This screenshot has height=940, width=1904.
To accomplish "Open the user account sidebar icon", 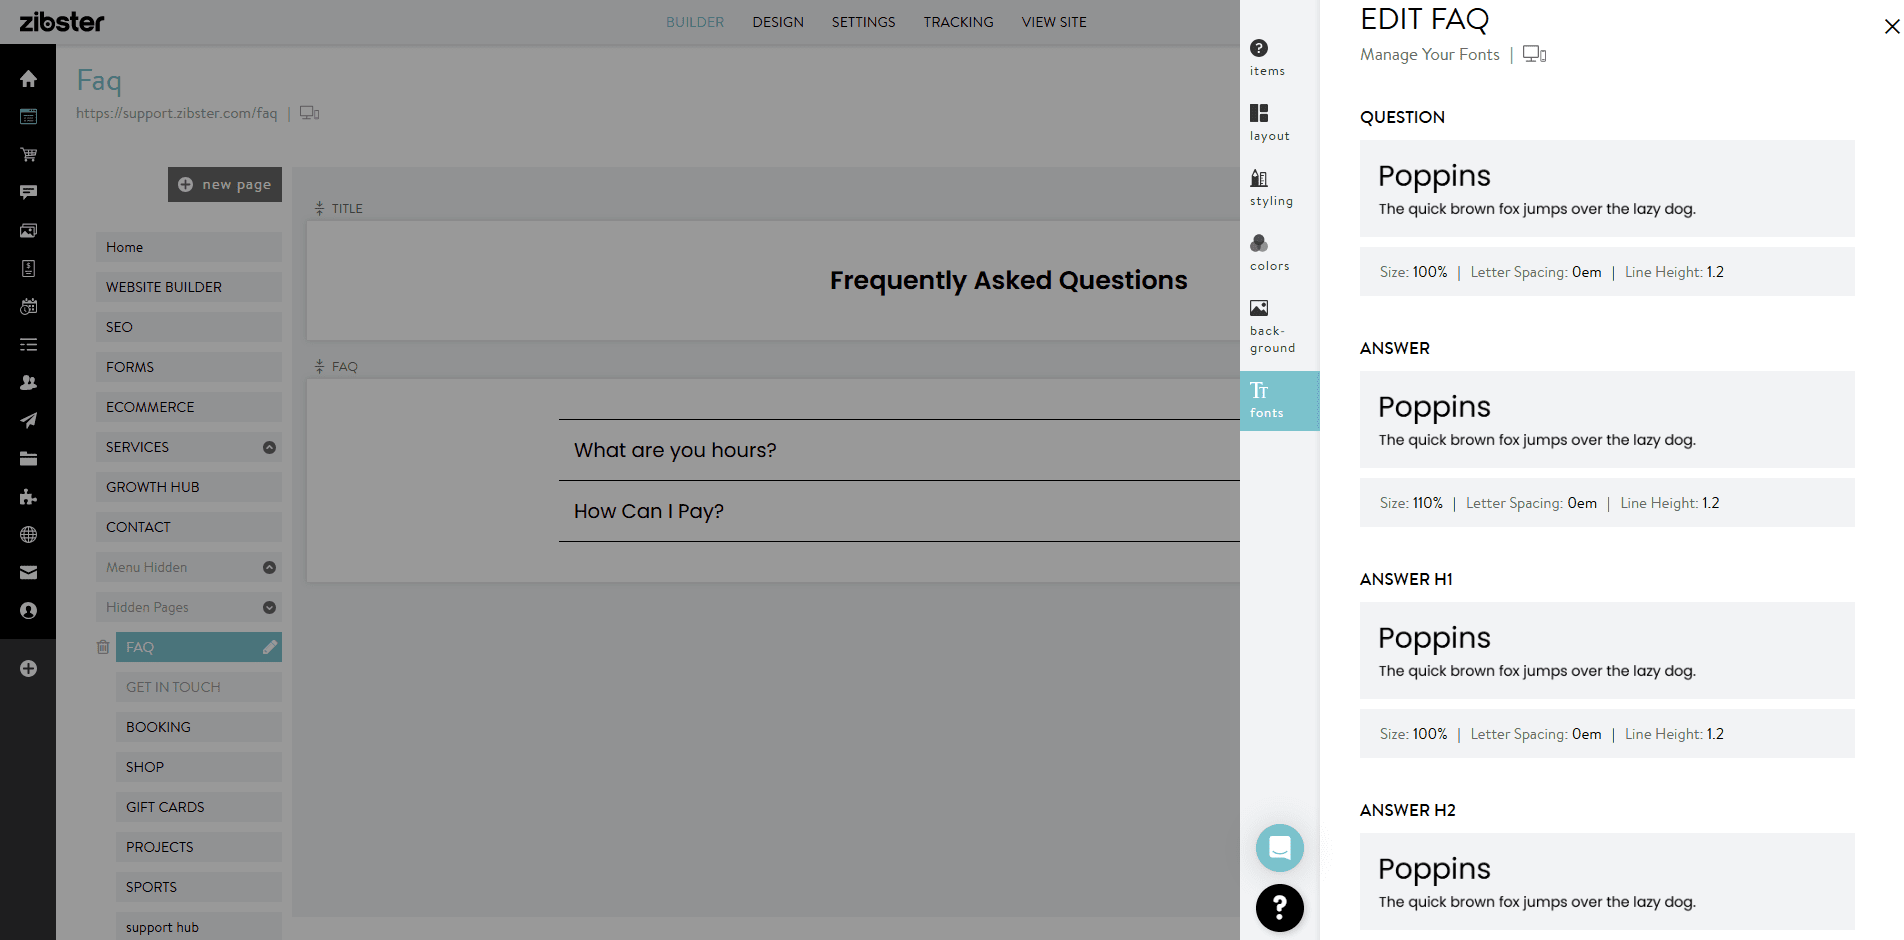I will (x=28, y=611).
